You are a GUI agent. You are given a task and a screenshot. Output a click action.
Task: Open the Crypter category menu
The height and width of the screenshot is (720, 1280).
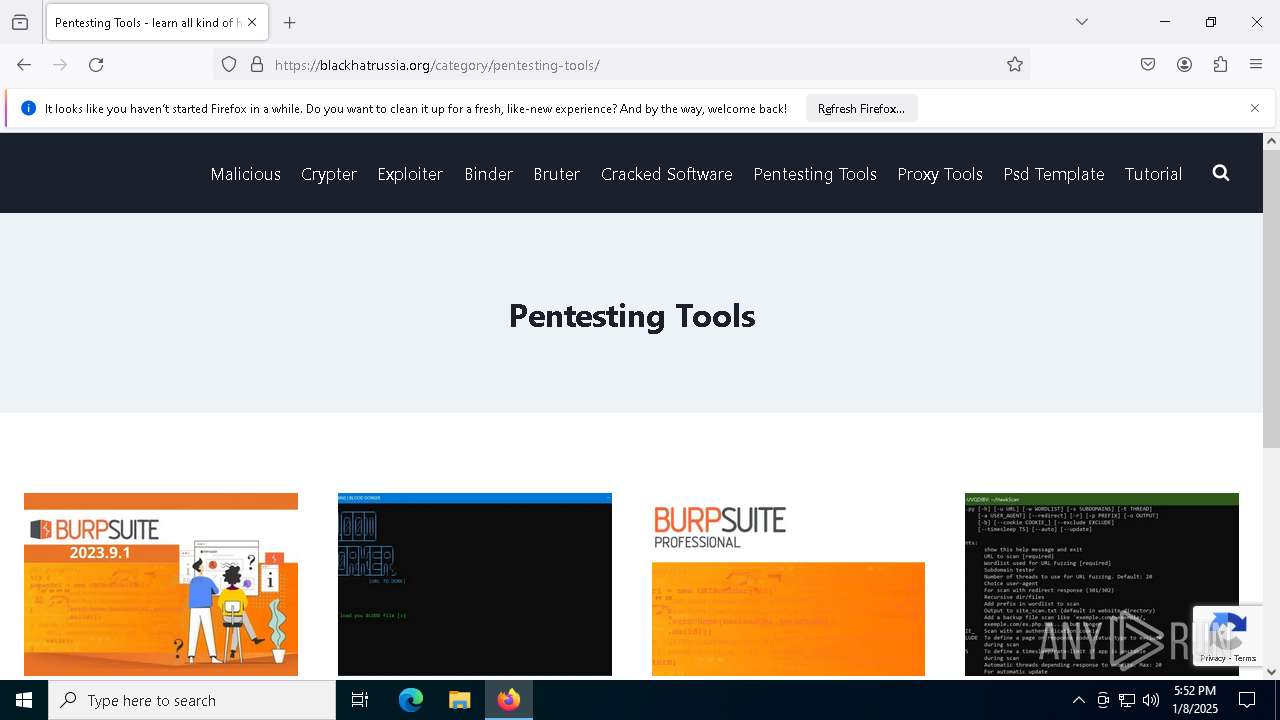[x=329, y=174]
